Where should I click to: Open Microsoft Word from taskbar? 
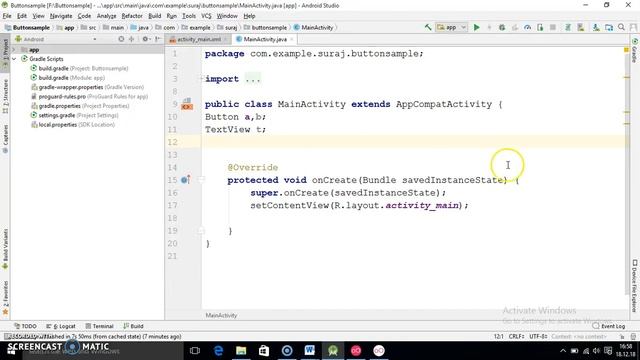(310, 351)
